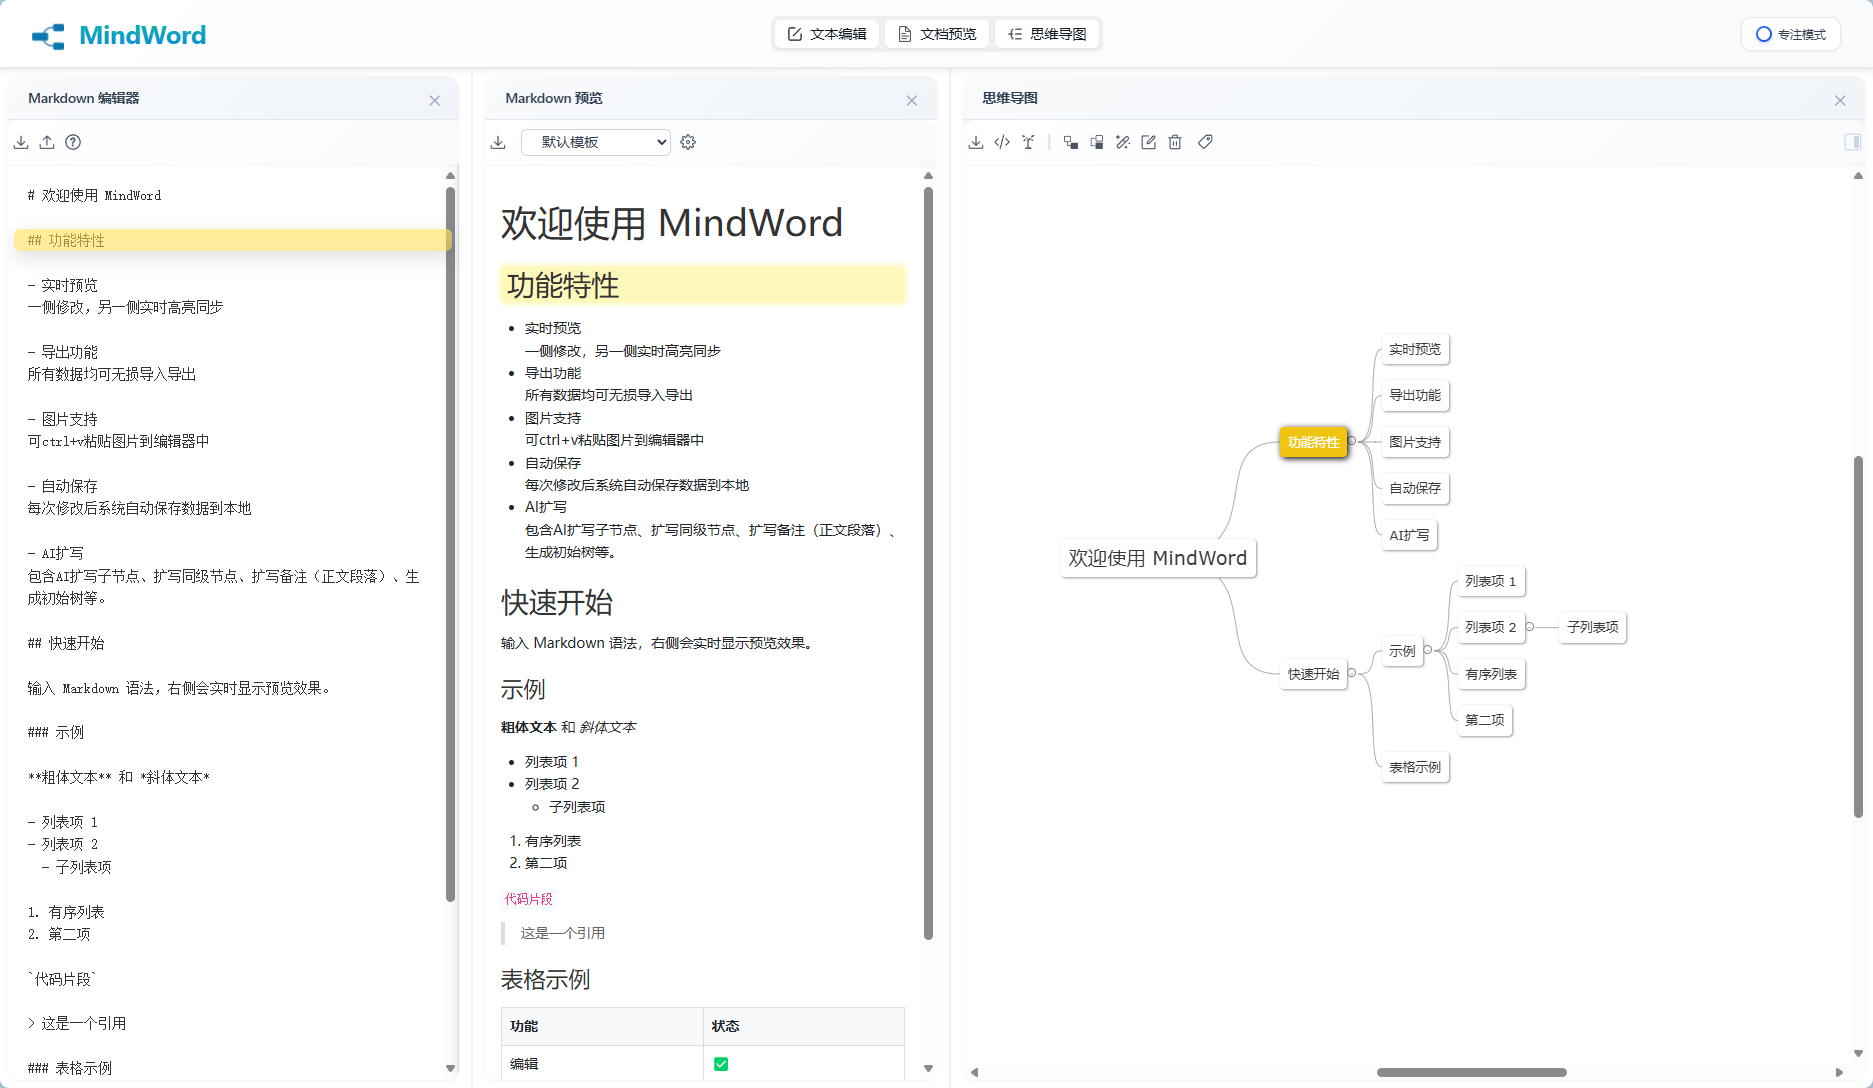Image resolution: width=1873 pixels, height=1088 pixels.
Task: Switch to 文档预览 view
Action: pyautogui.click(x=936, y=33)
